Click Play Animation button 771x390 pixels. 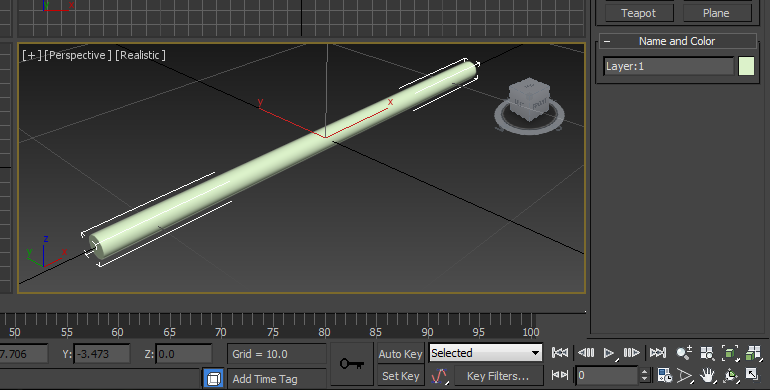pyautogui.click(x=609, y=353)
